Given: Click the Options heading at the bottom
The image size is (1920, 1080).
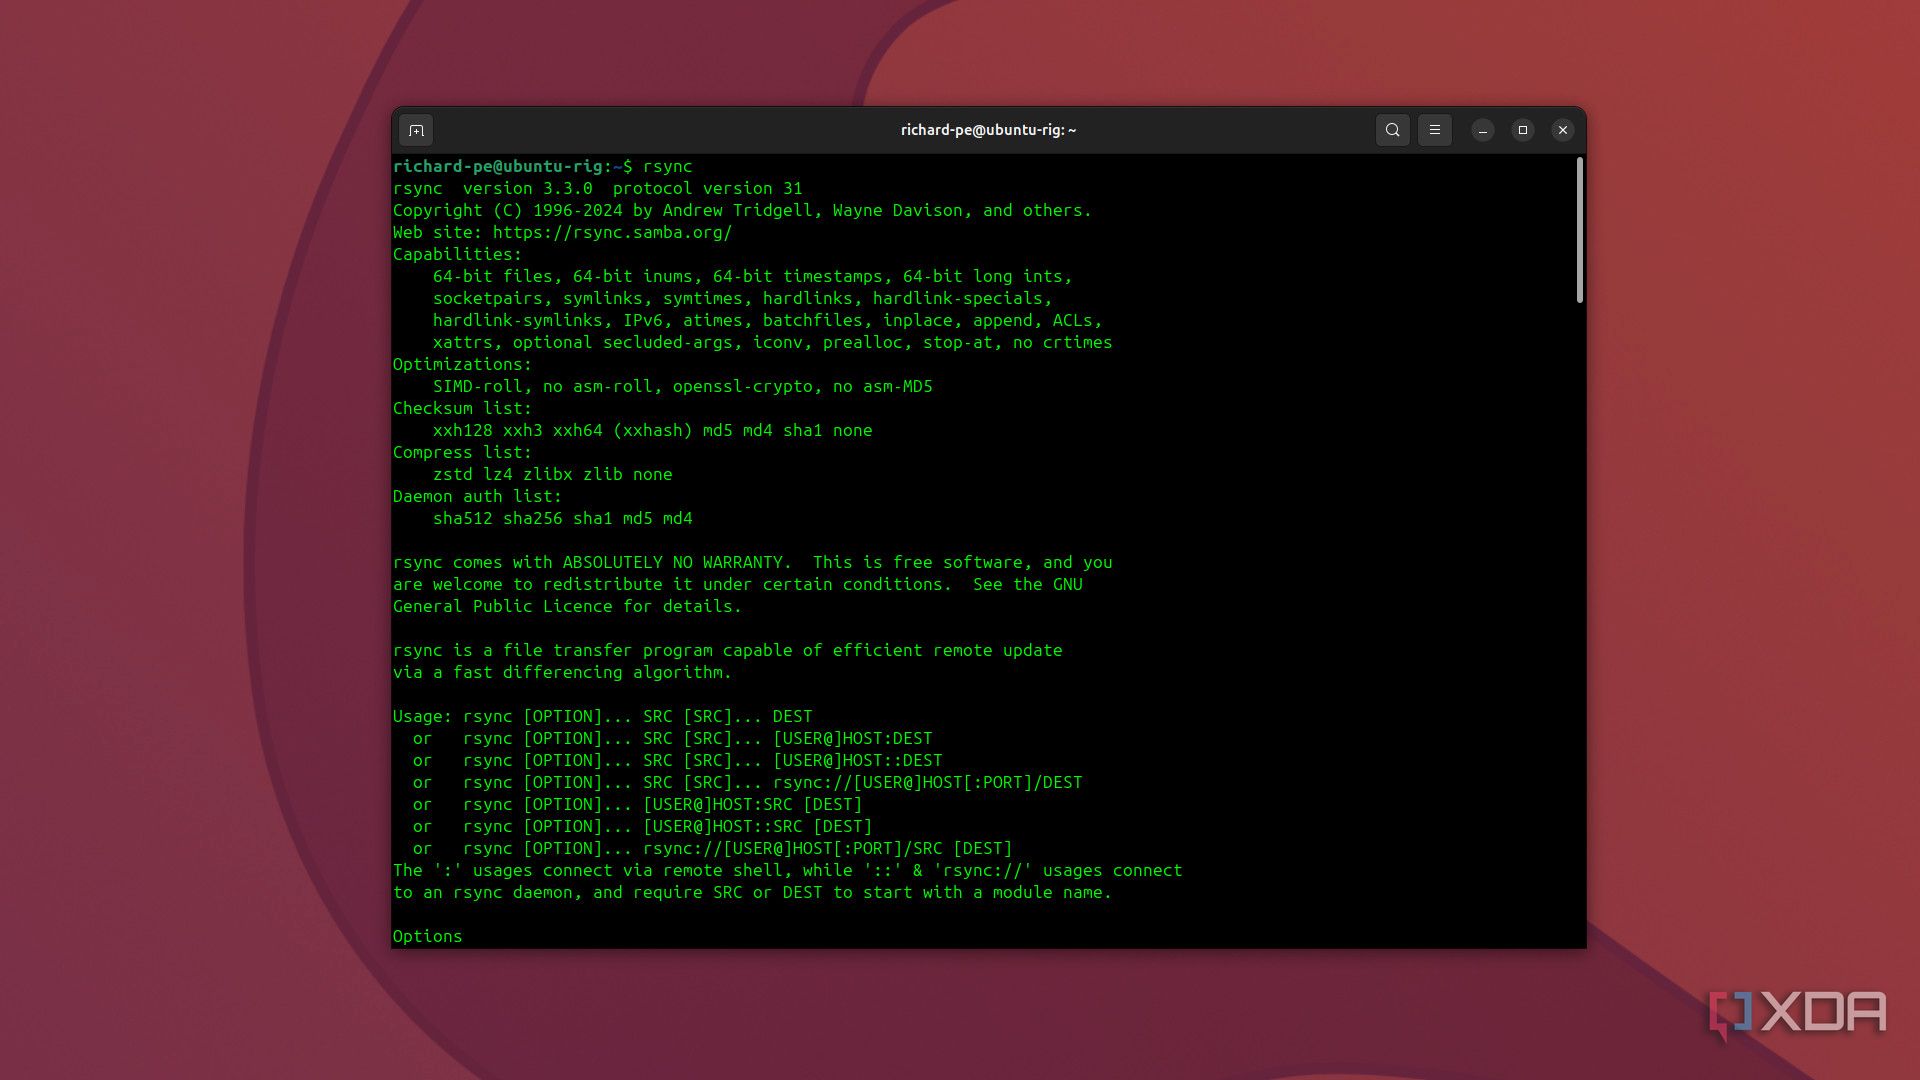Looking at the screenshot, I should tap(427, 936).
